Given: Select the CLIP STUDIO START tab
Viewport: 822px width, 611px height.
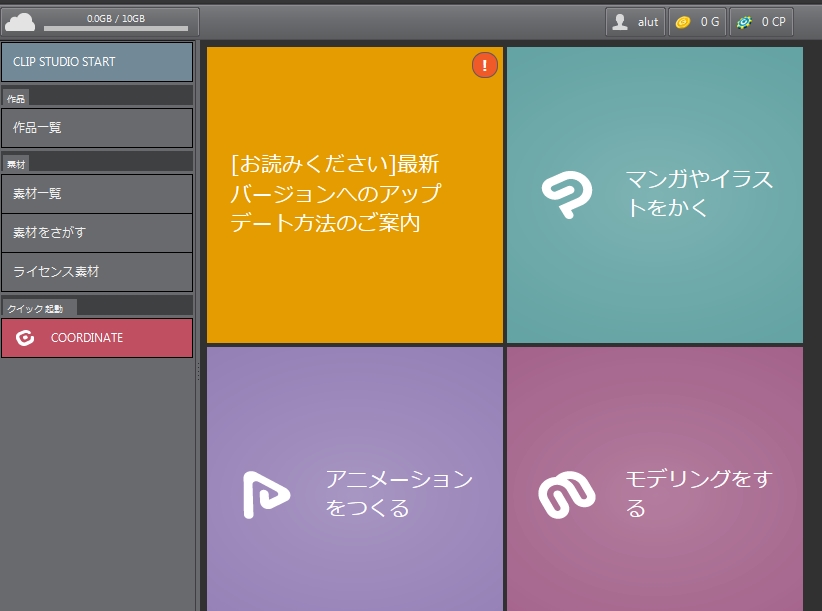Looking at the screenshot, I should pyautogui.click(x=97, y=62).
